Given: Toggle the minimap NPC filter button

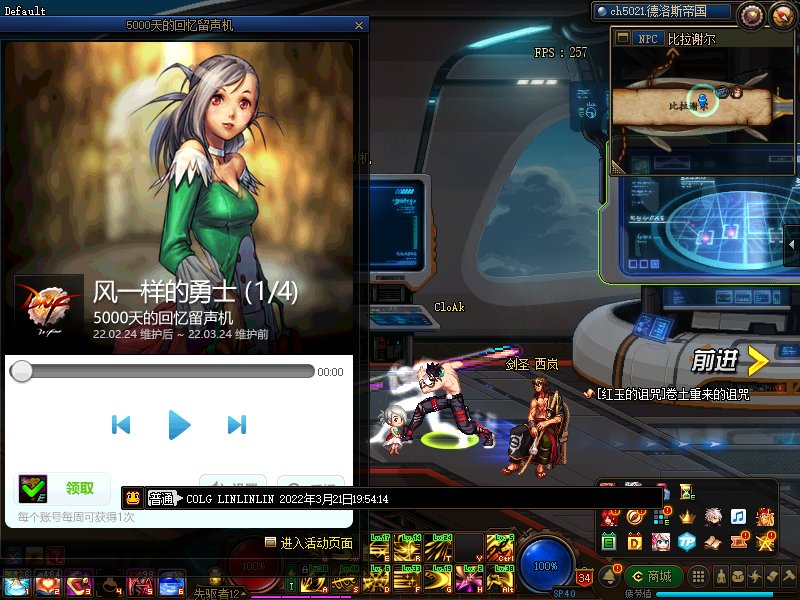Looking at the screenshot, I should point(647,39).
